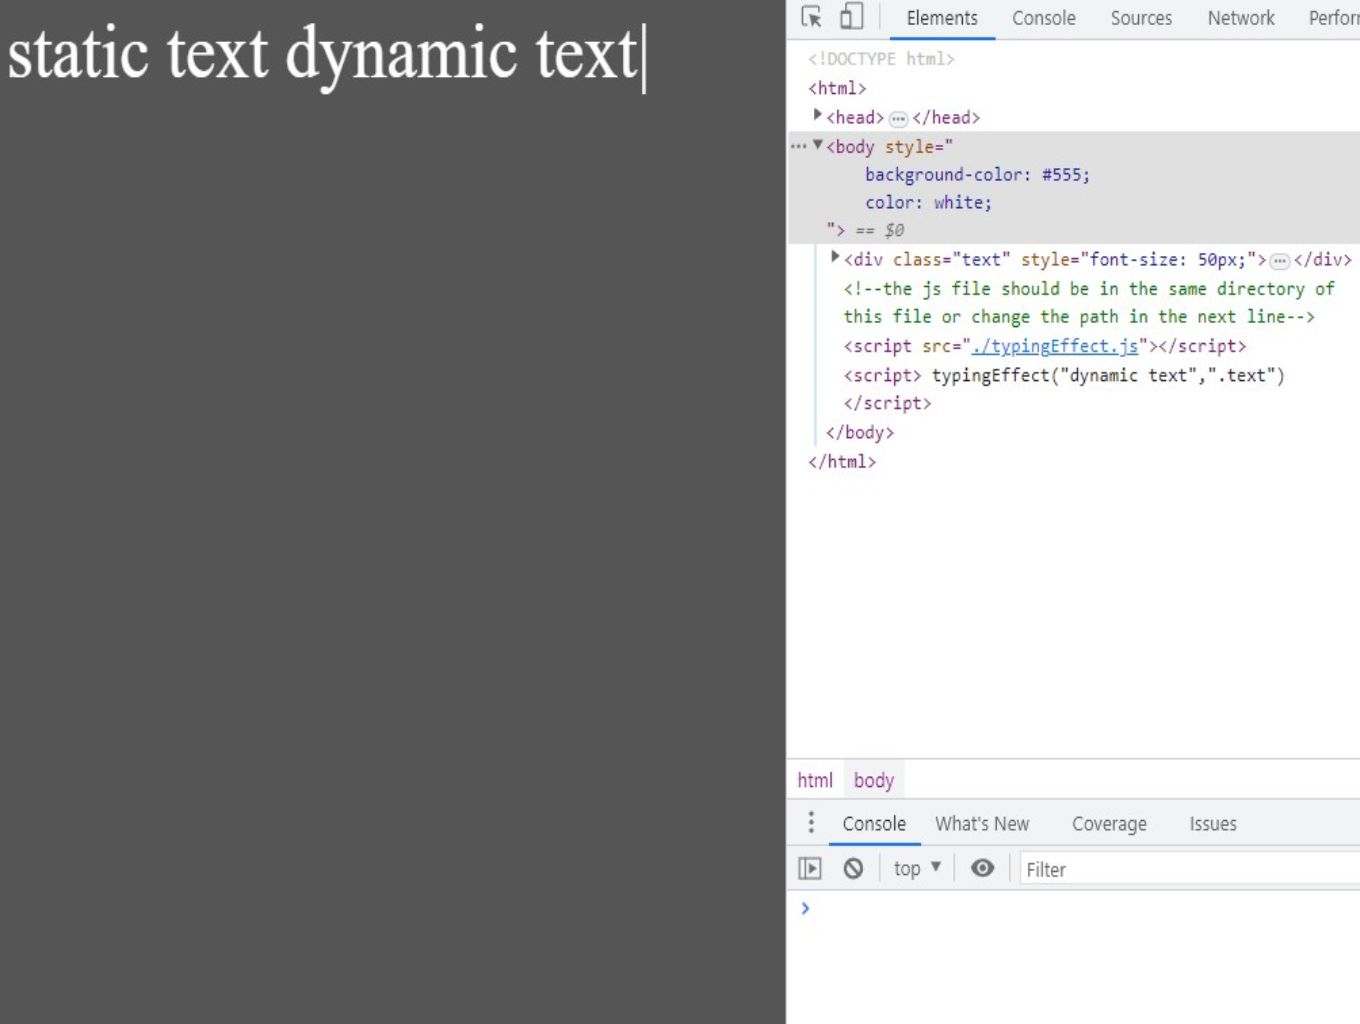Click the ellipsis badge inside head tag
Screen dimensions: 1360x1024
(x=898, y=119)
